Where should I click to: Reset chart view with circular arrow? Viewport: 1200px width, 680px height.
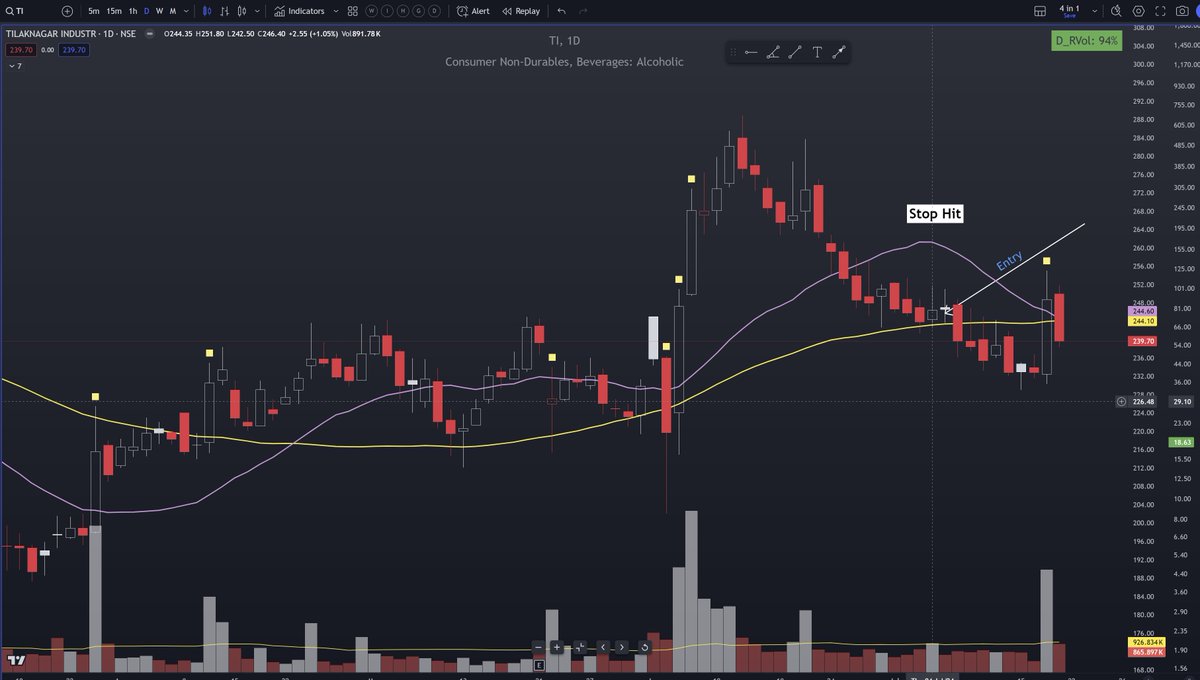(645, 647)
